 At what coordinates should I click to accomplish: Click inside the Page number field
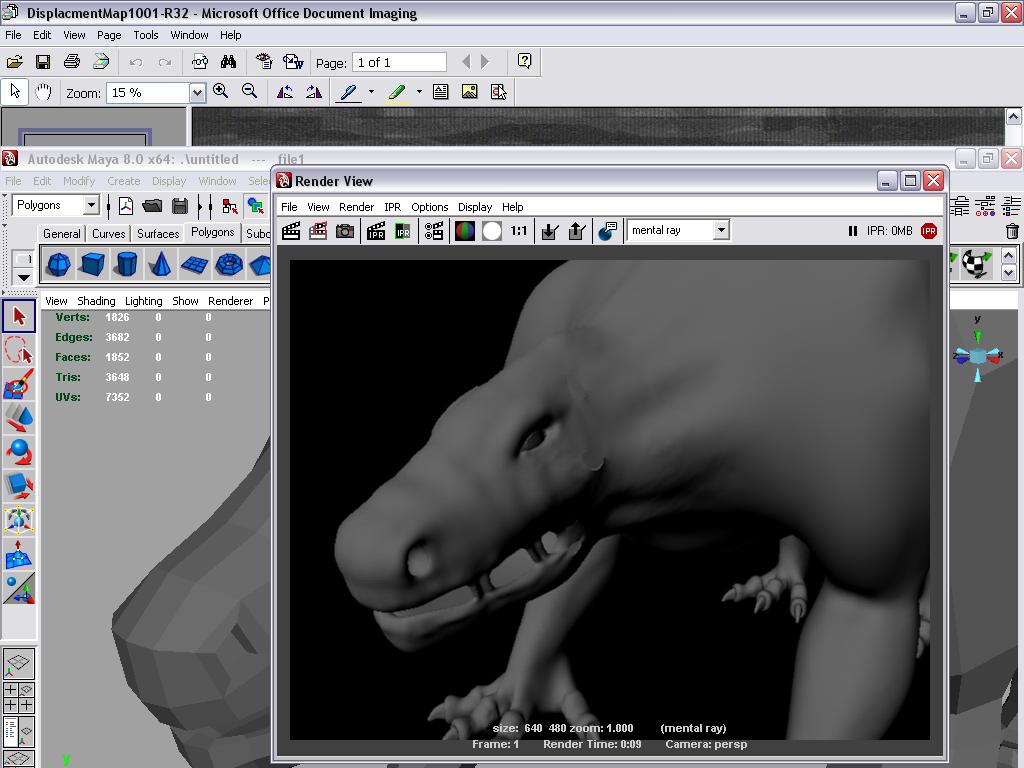398,61
